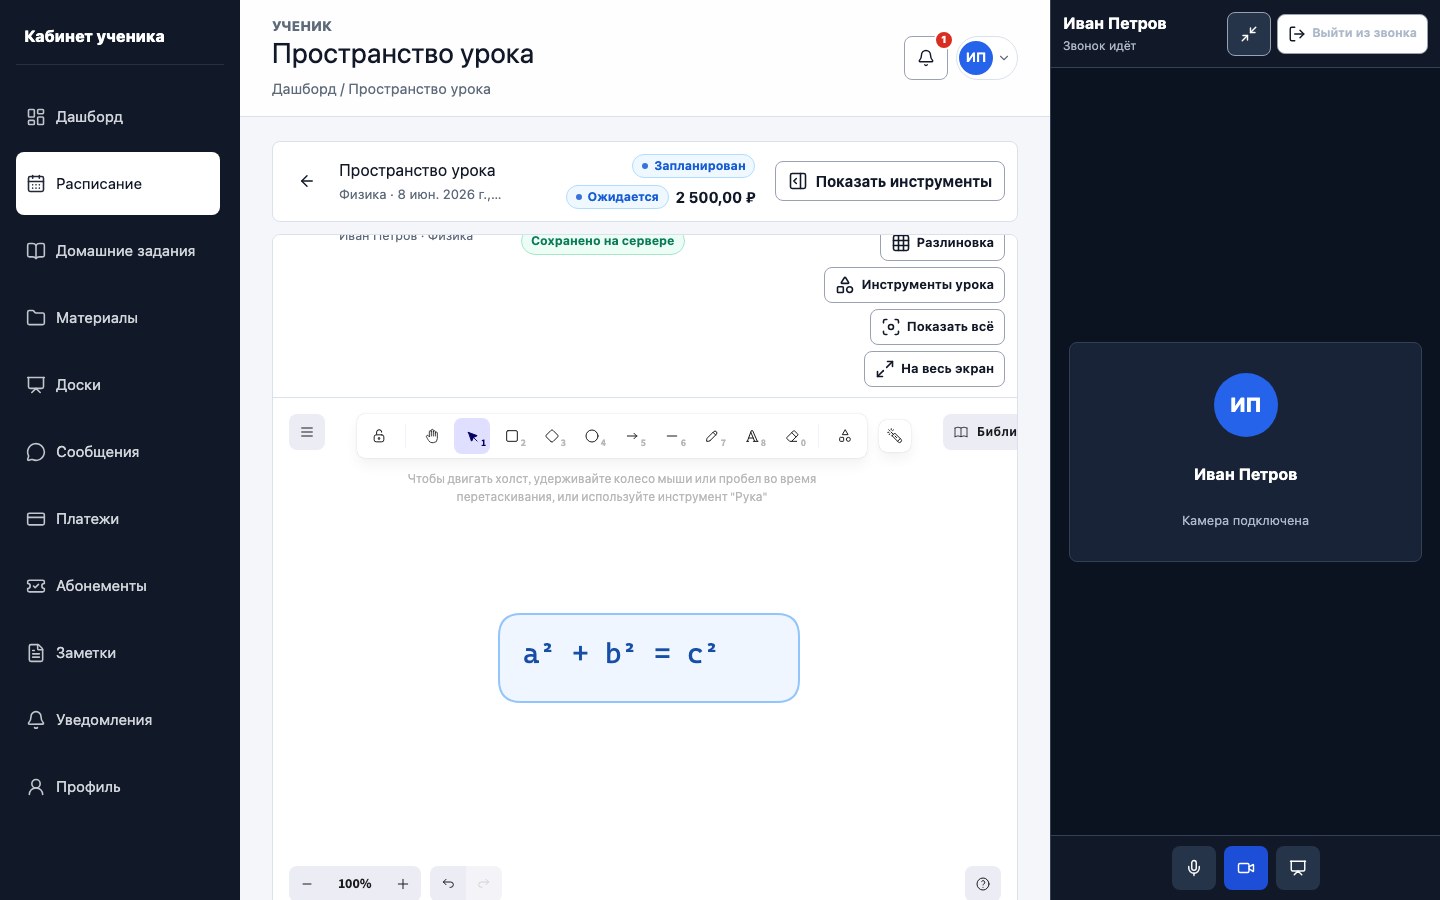1440x900 pixels.
Task: Select the Pencil freedraw tool
Action: coord(712,436)
